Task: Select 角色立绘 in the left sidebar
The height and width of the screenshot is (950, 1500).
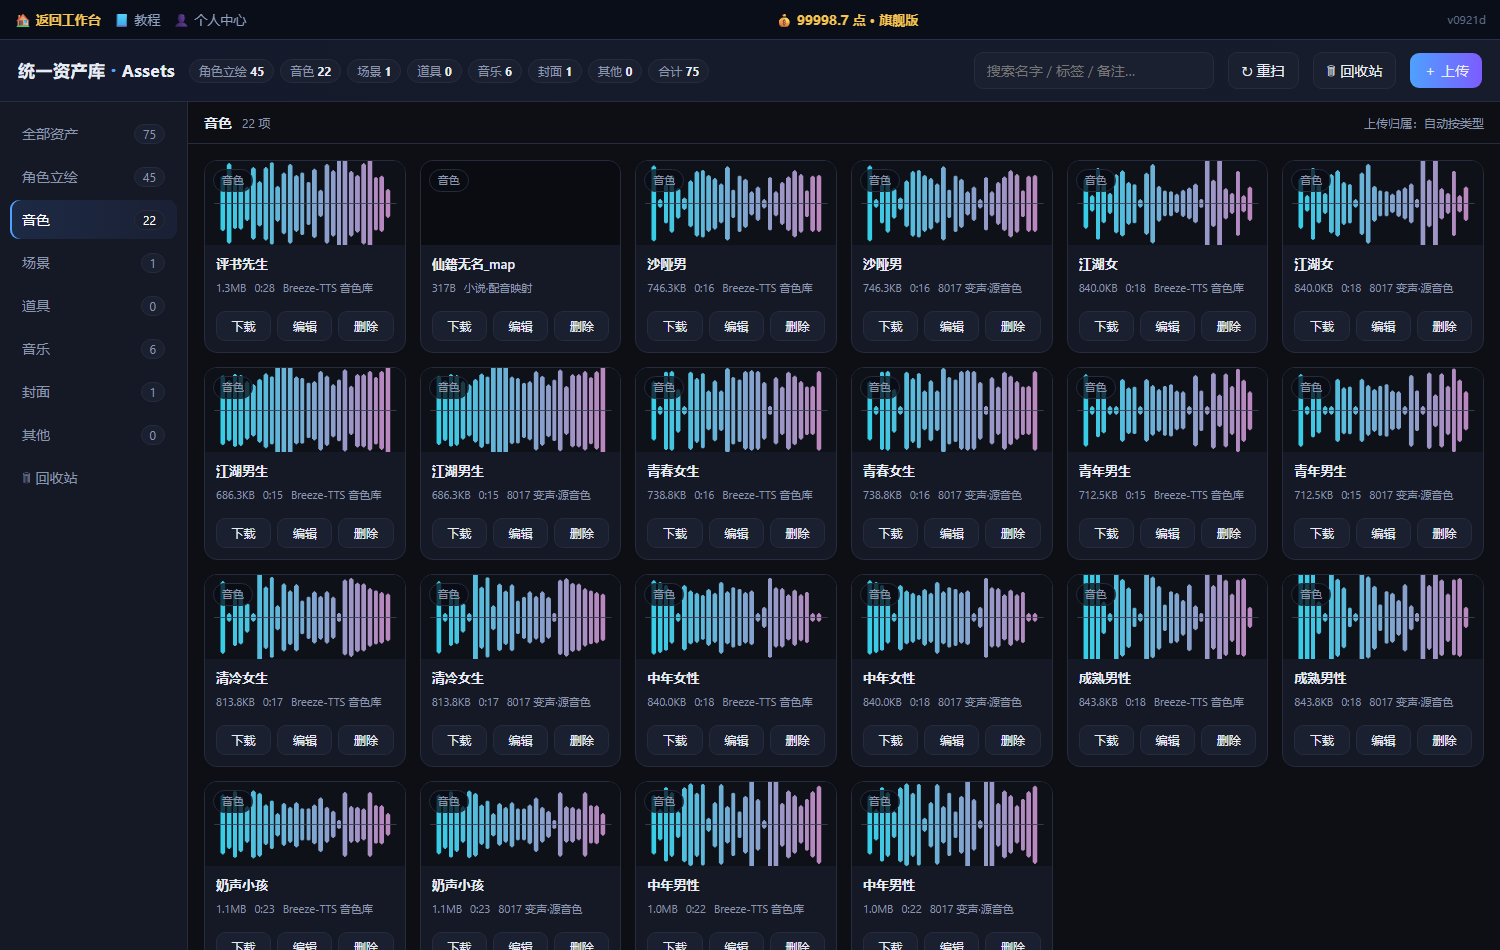Action: pyautogui.click(x=93, y=177)
